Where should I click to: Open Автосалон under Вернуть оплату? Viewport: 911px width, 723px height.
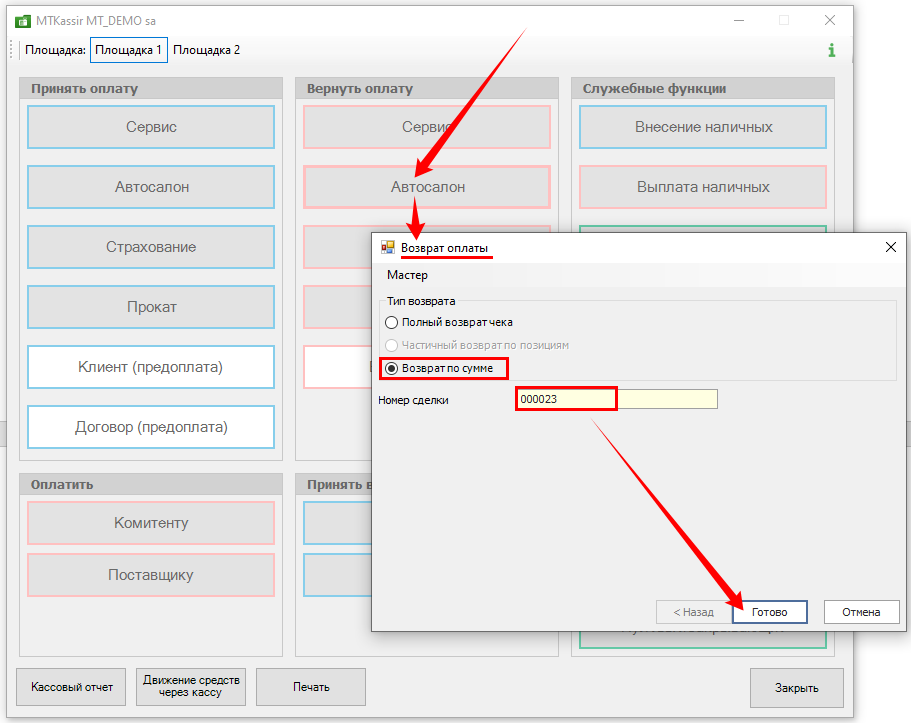click(427, 187)
